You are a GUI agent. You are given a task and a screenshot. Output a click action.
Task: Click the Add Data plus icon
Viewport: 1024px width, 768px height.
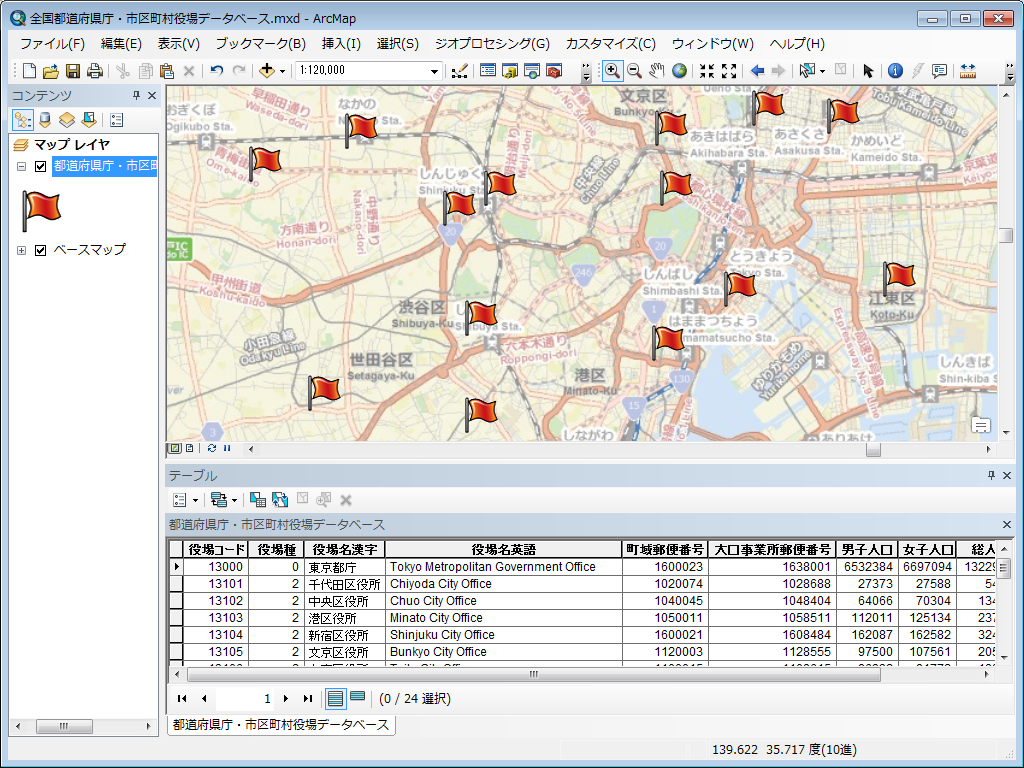[266, 71]
